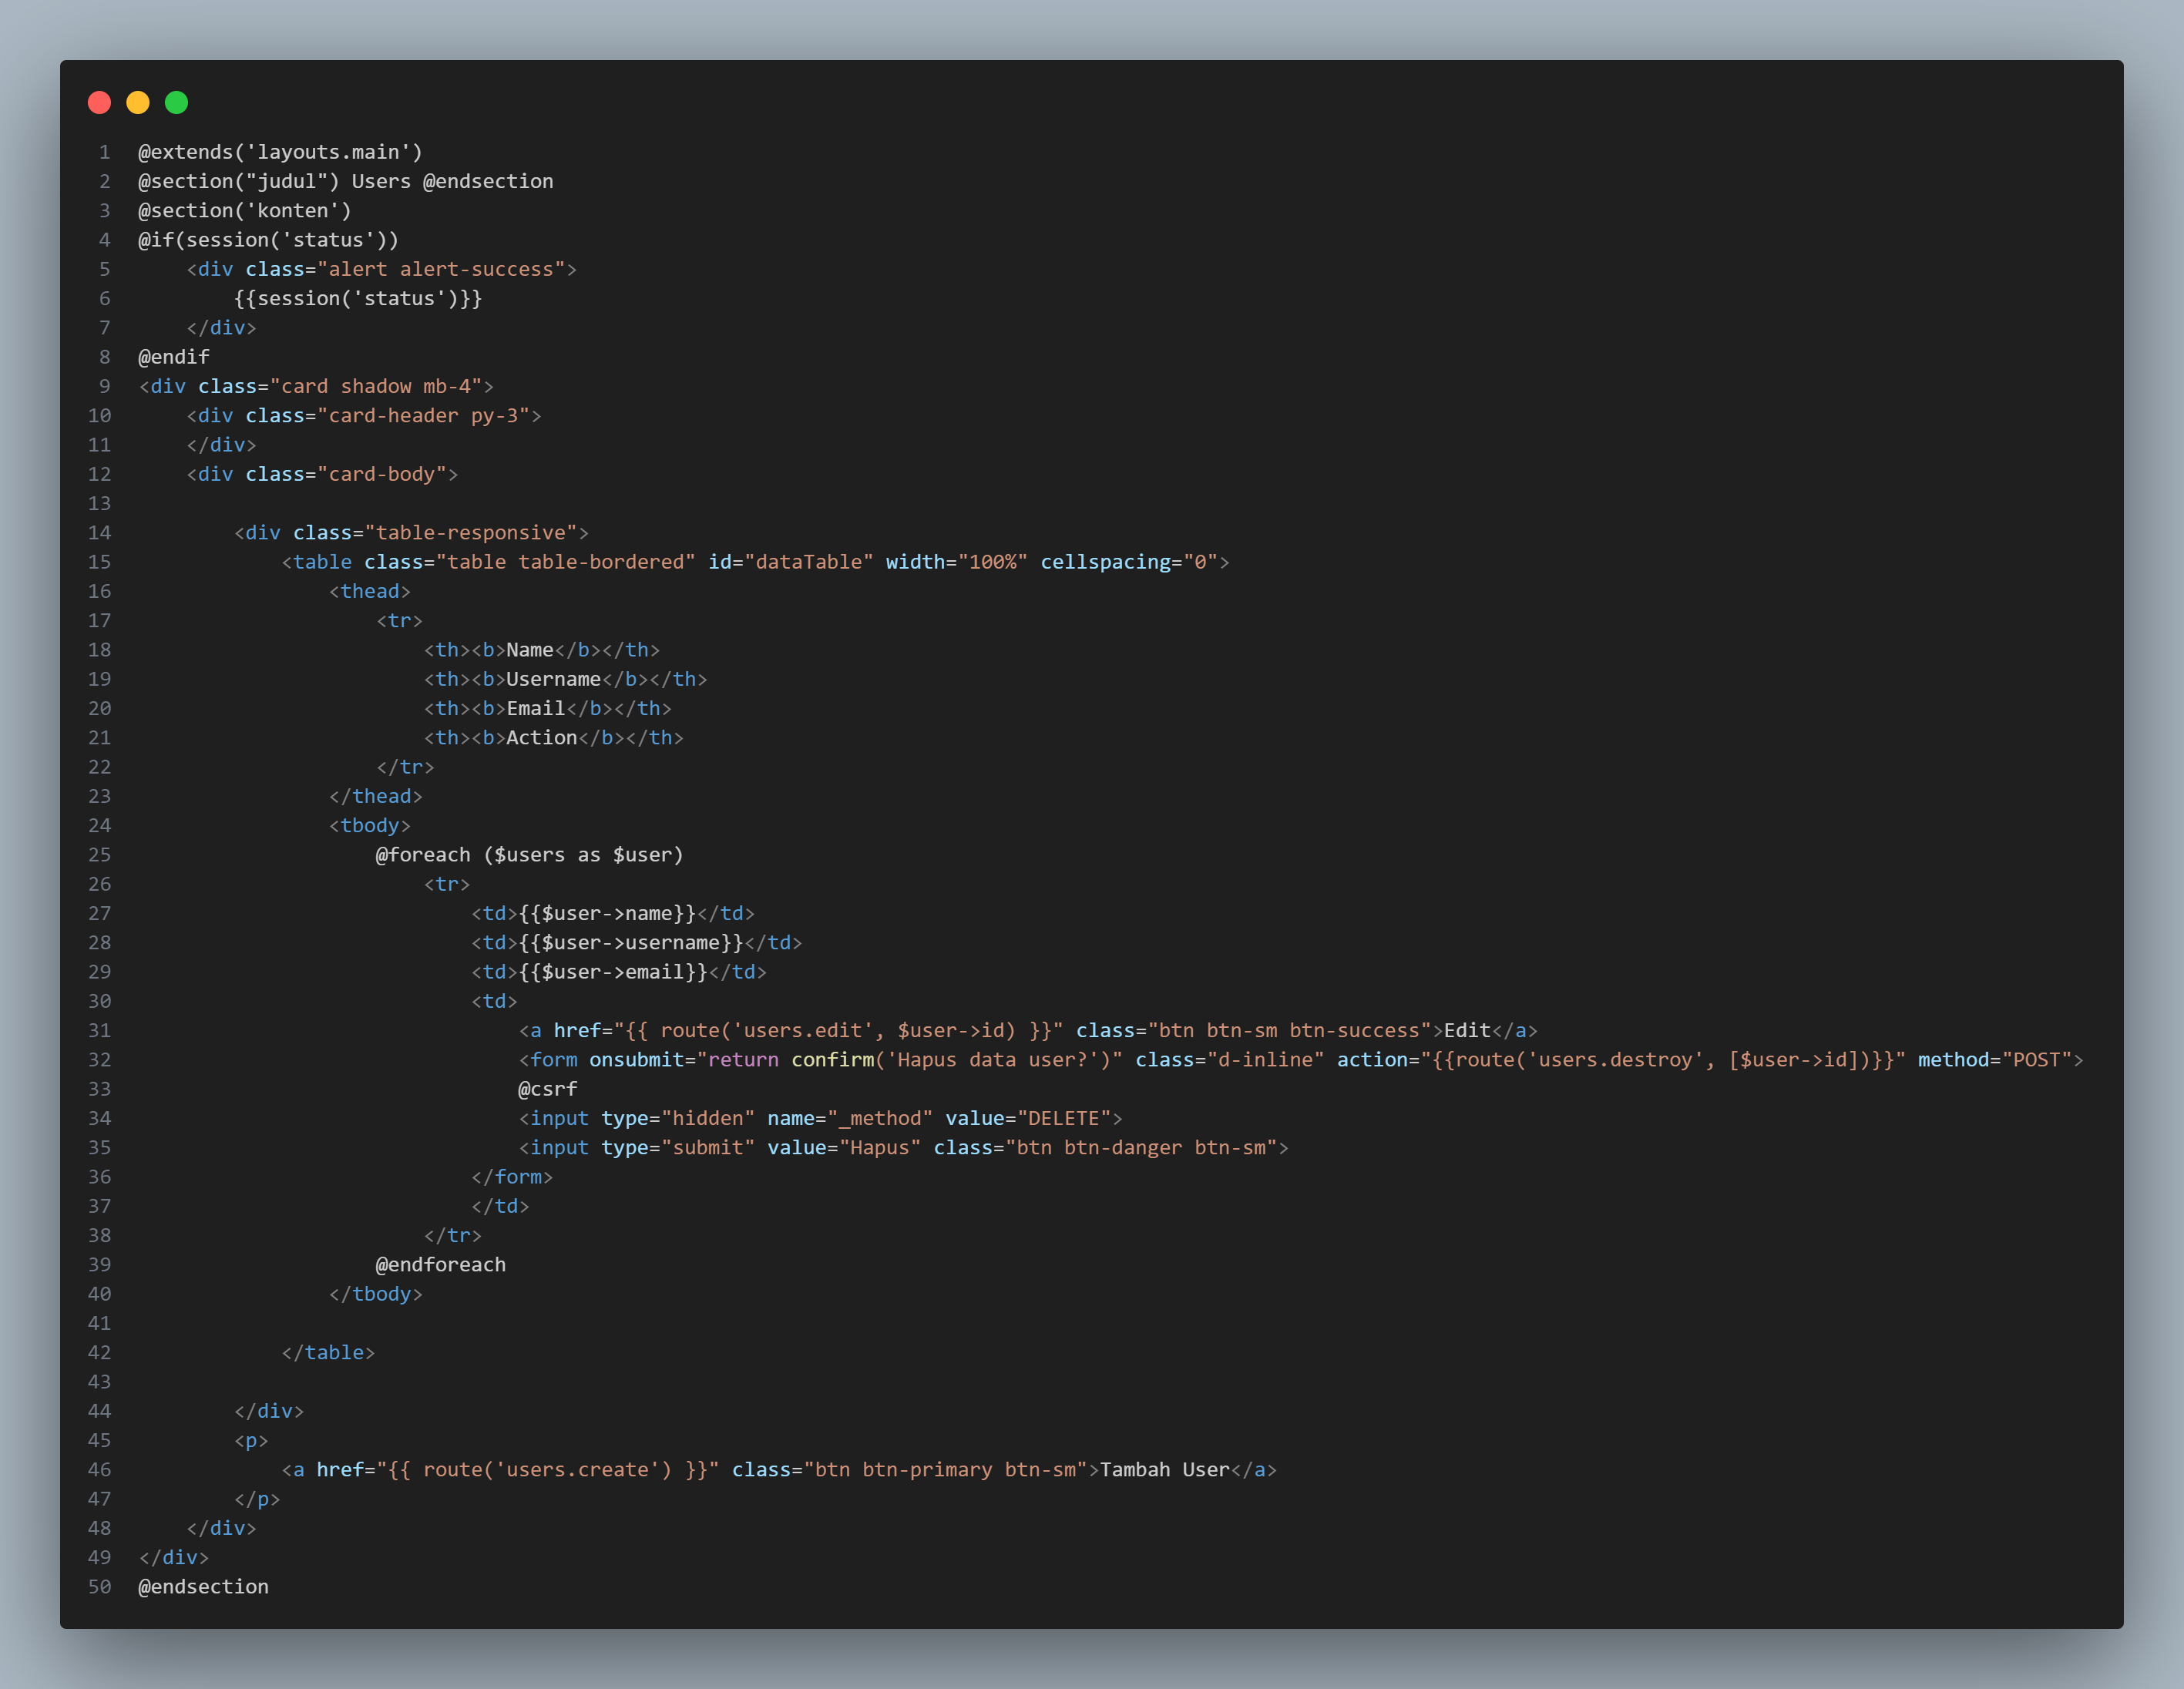Click the dataTable id attribute value
This screenshot has height=1689, width=2184.
click(x=806, y=562)
